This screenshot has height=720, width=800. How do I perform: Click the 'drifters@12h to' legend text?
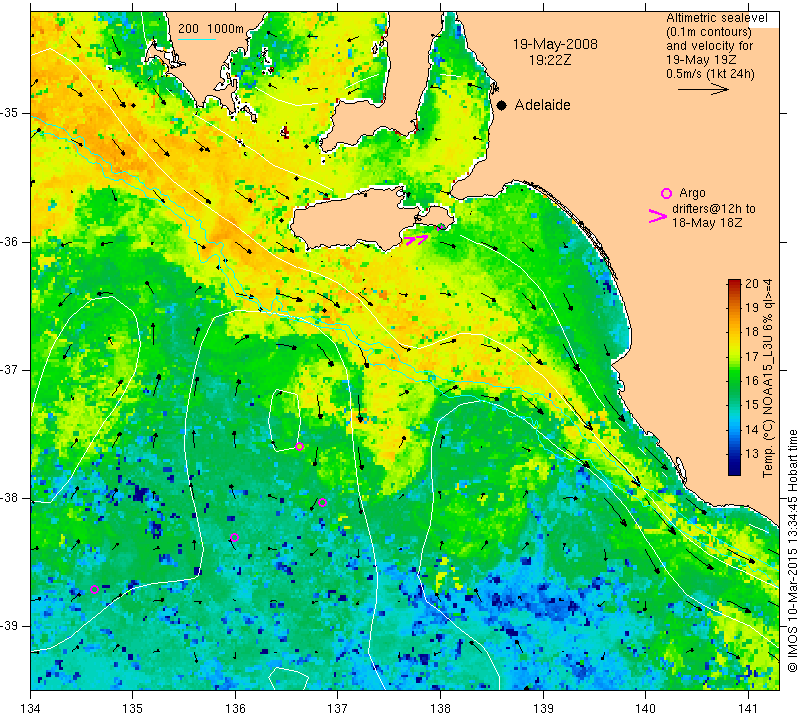point(714,209)
